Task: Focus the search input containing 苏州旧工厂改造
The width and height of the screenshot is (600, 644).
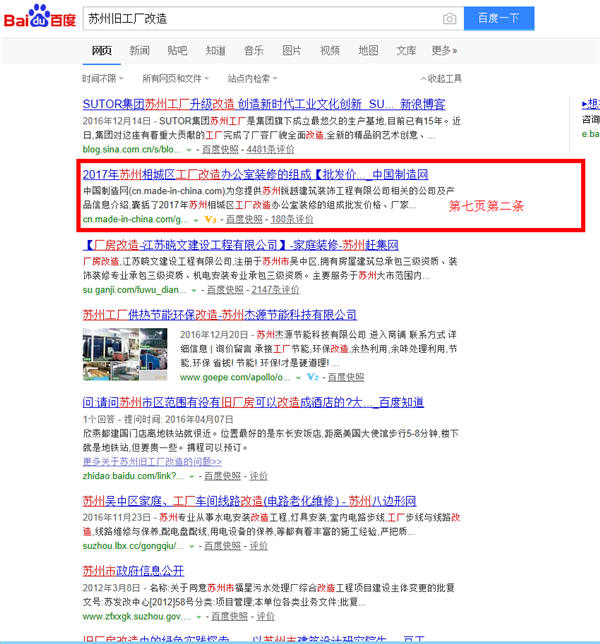Action: pyautogui.click(x=263, y=19)
